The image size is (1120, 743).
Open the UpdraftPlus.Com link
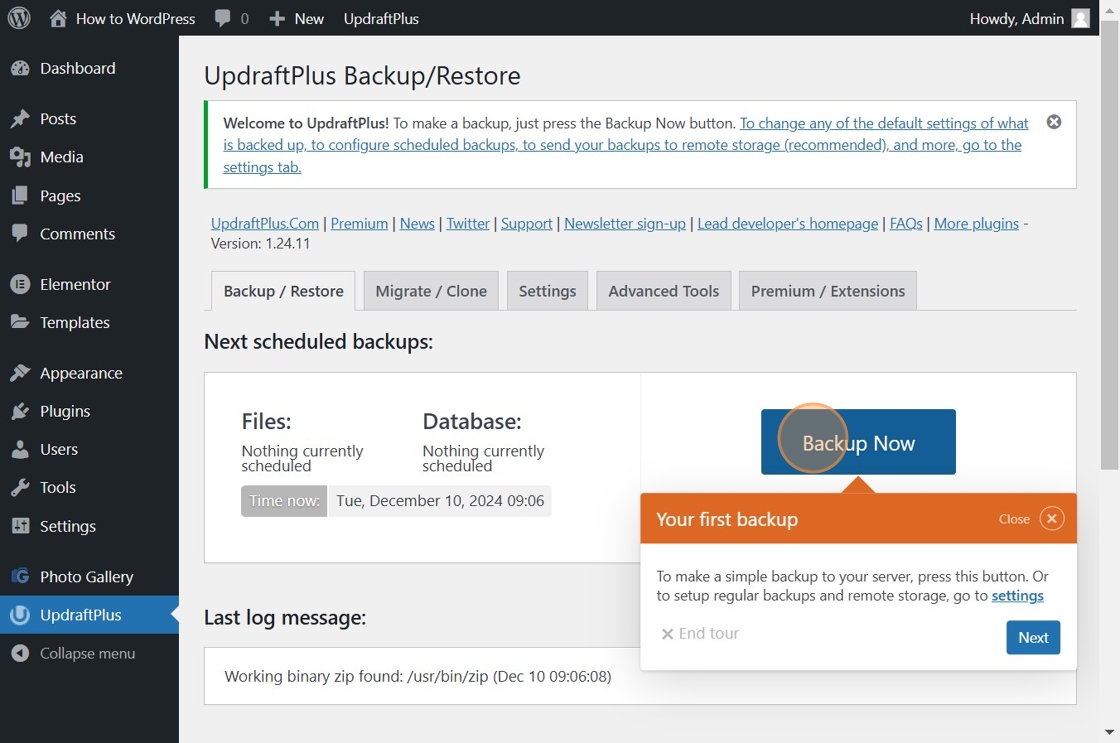[264, 224]
